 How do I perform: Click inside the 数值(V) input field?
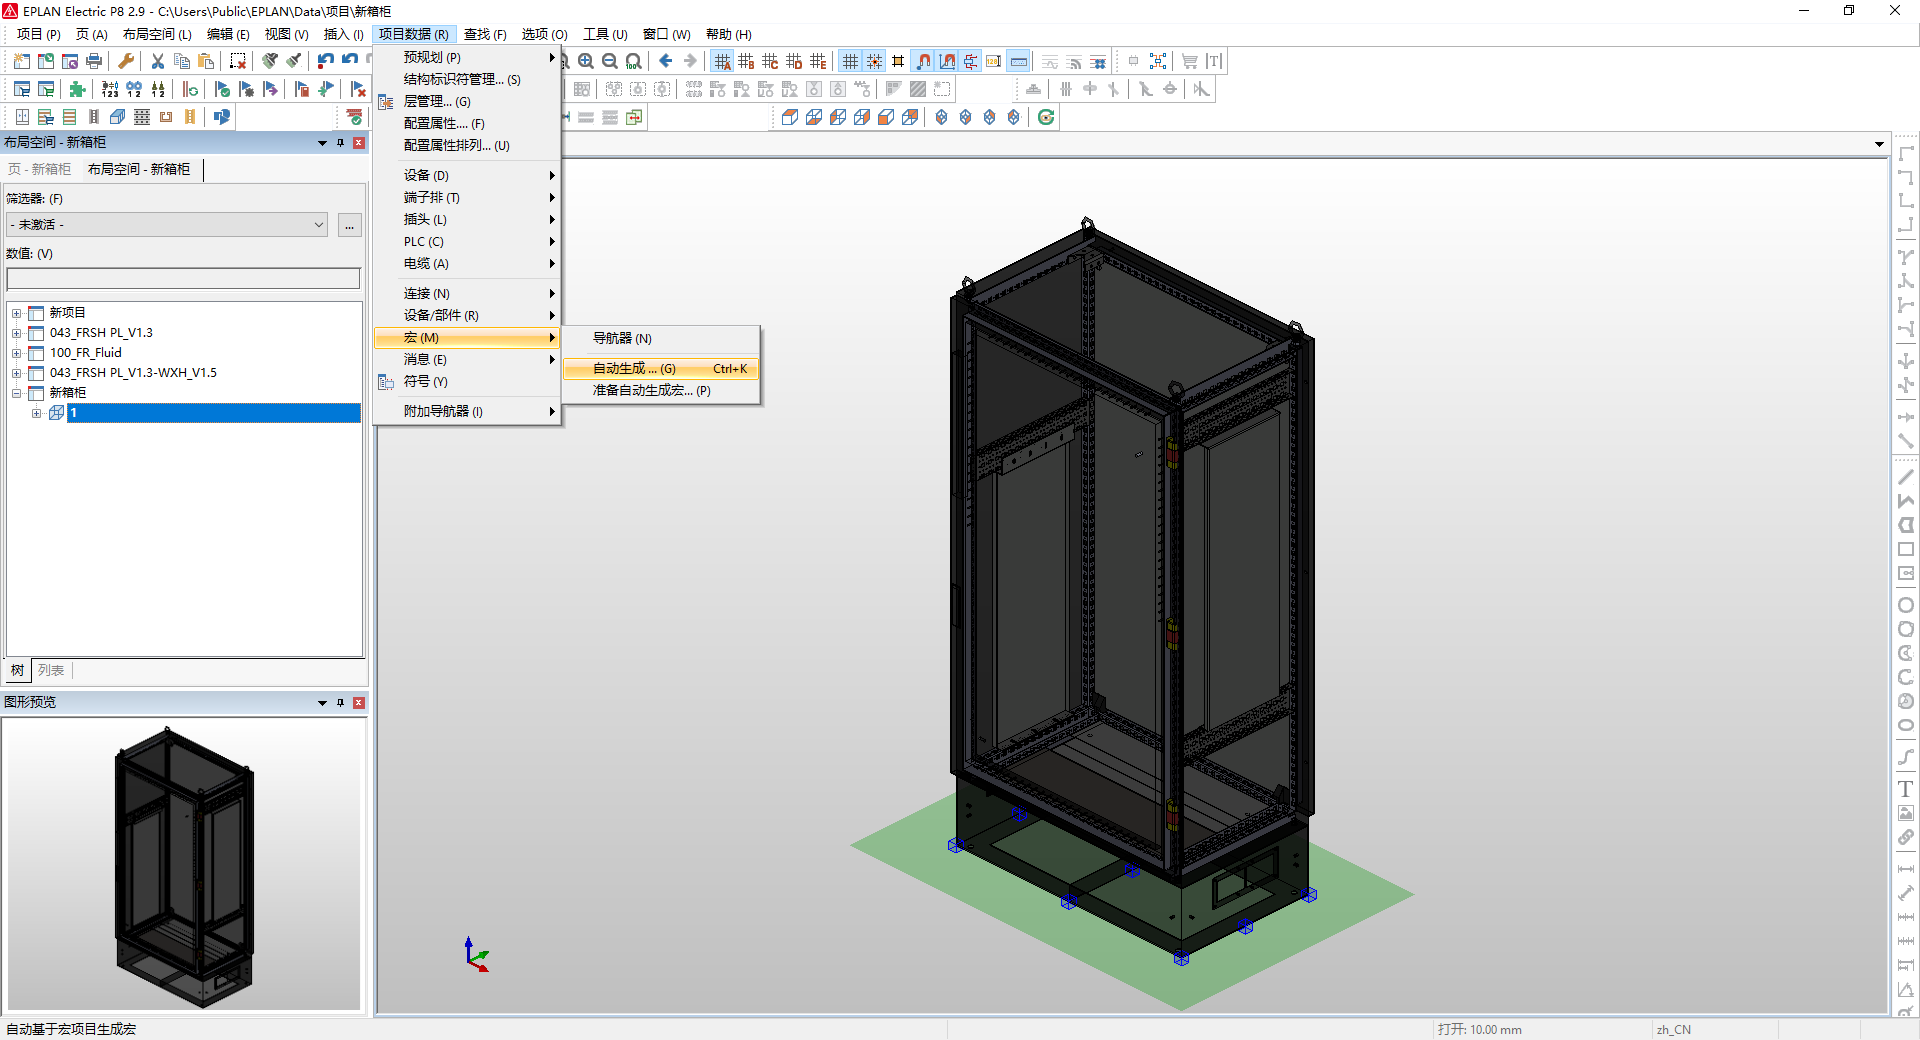pyautogui.click(x=183, y=278)
